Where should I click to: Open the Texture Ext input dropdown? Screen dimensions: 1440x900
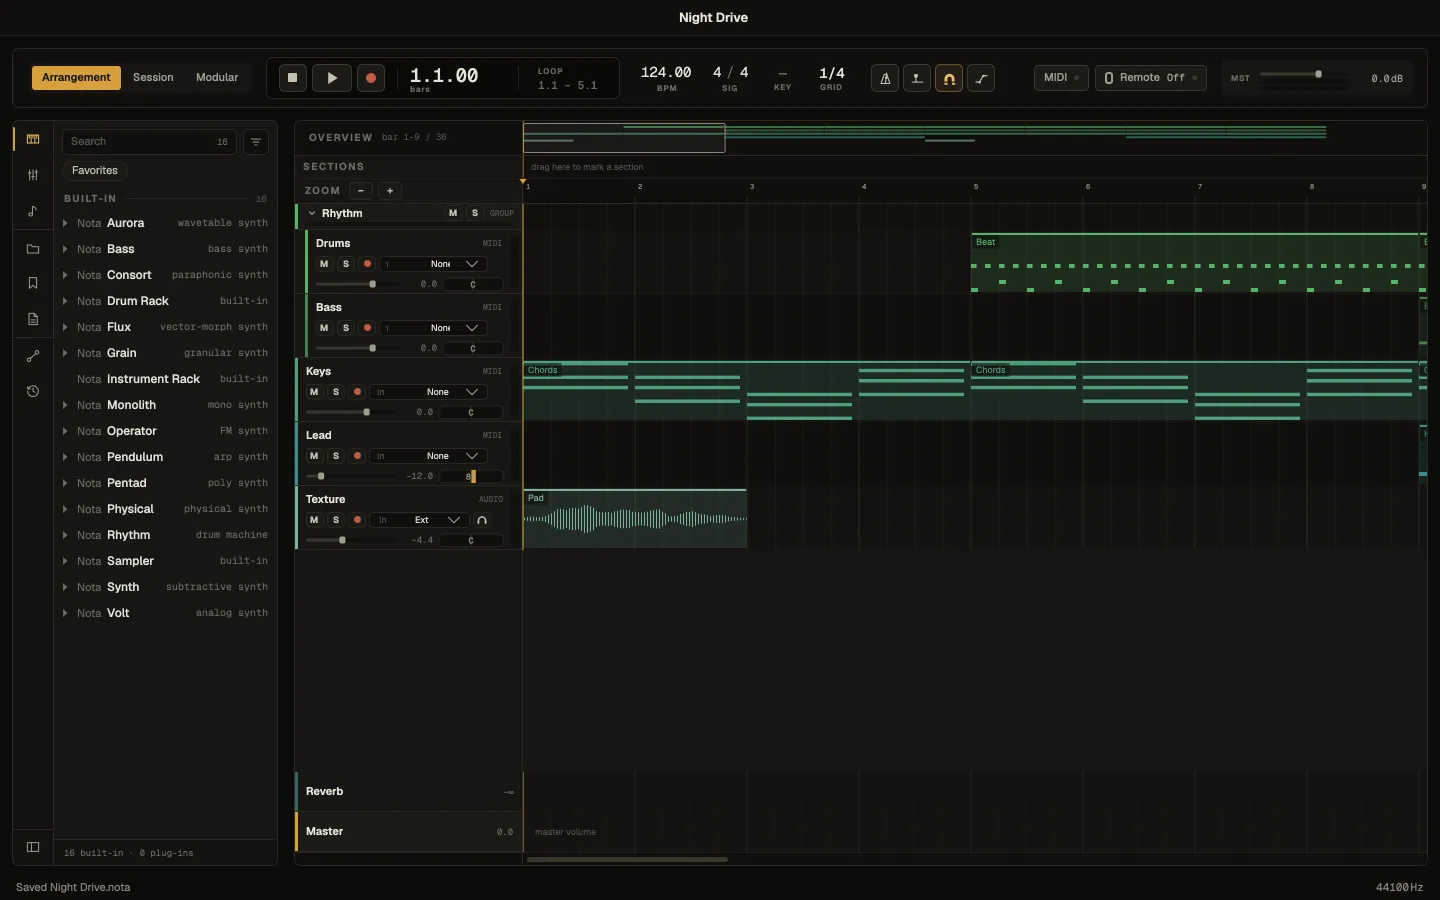(x=419, y=520)
